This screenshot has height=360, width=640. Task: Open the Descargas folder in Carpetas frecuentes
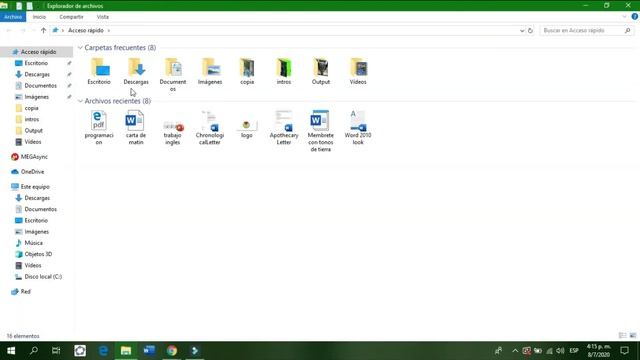[x=136, y=71]
